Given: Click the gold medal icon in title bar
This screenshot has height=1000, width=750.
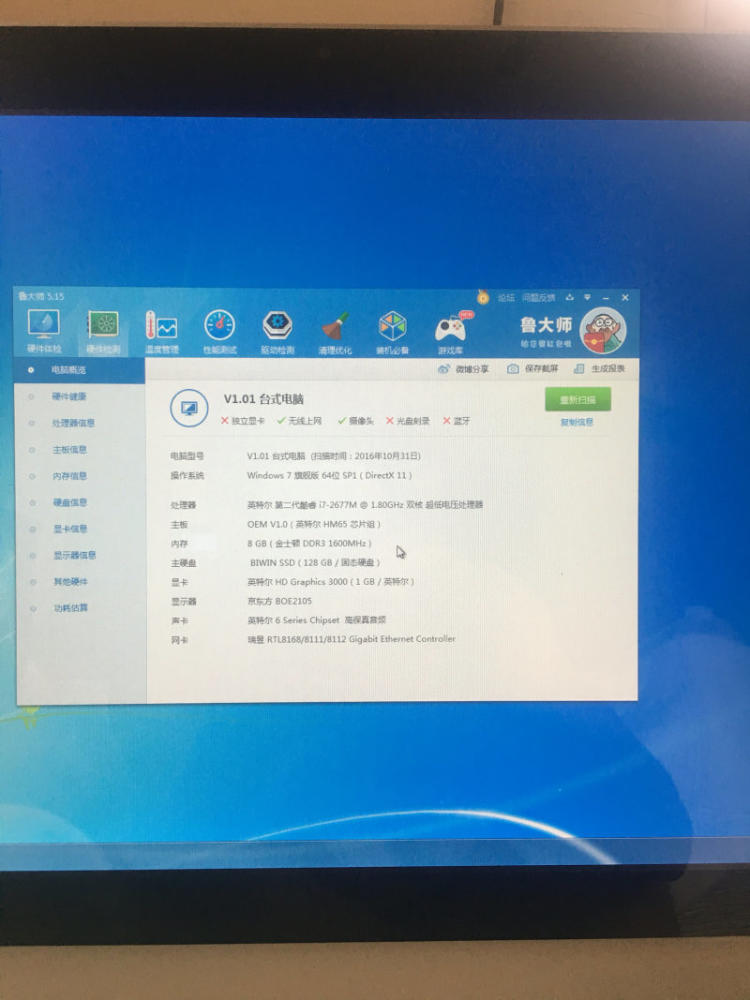Looking at the screenshot, I should point(483,297).
